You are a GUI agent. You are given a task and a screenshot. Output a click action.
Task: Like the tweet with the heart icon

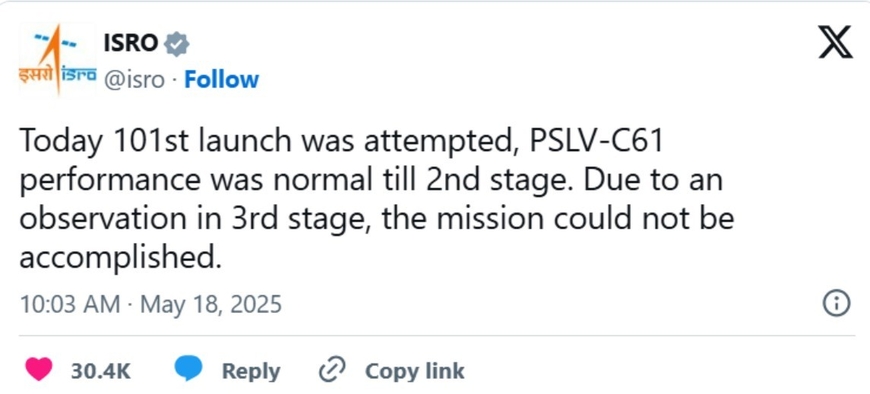(39, 370)
